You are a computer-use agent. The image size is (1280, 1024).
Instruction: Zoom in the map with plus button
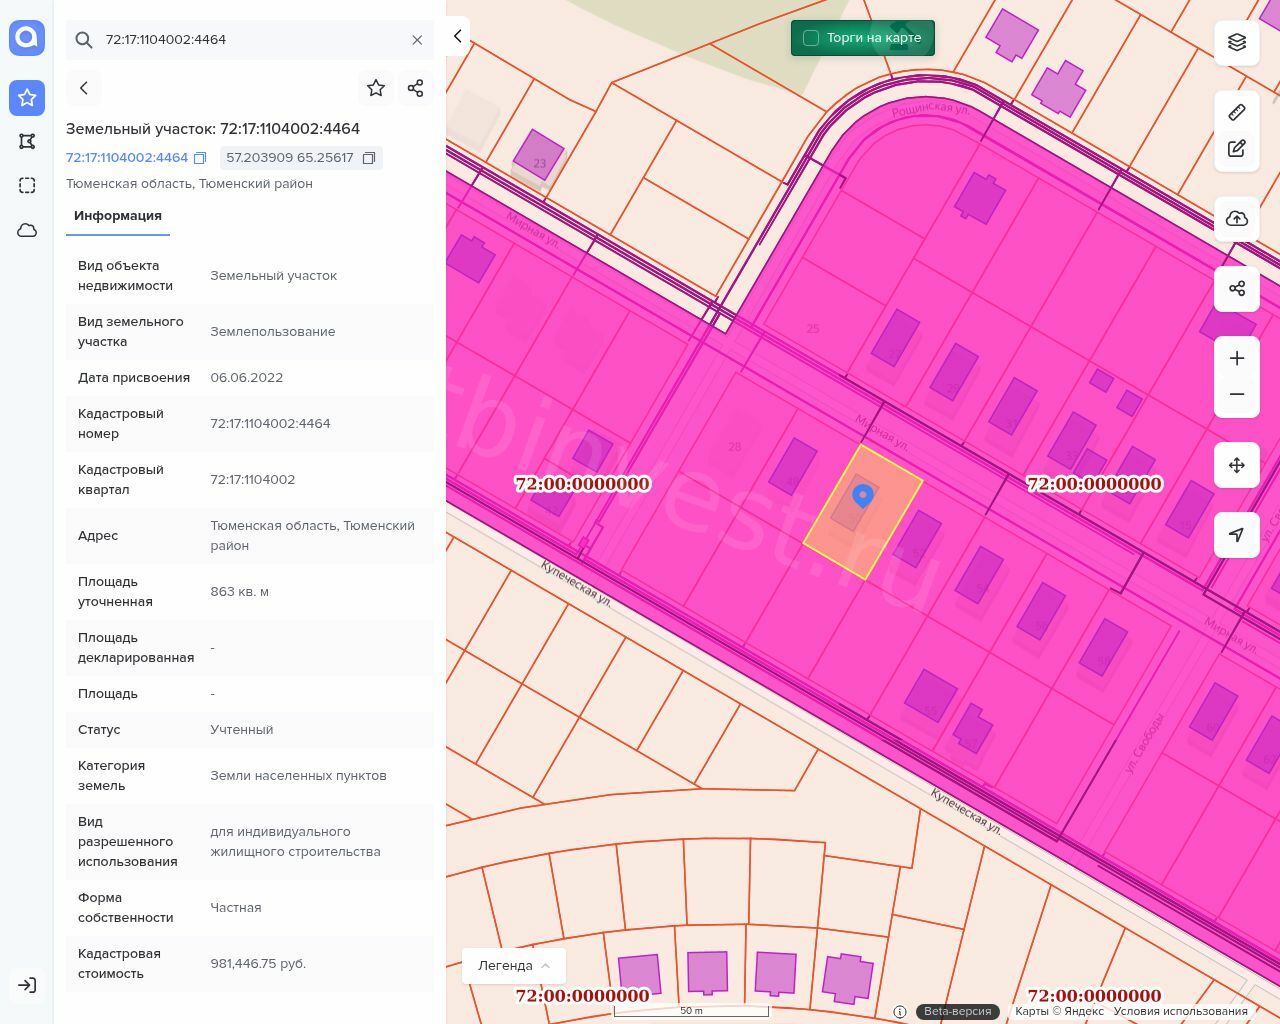[1237, 359]
